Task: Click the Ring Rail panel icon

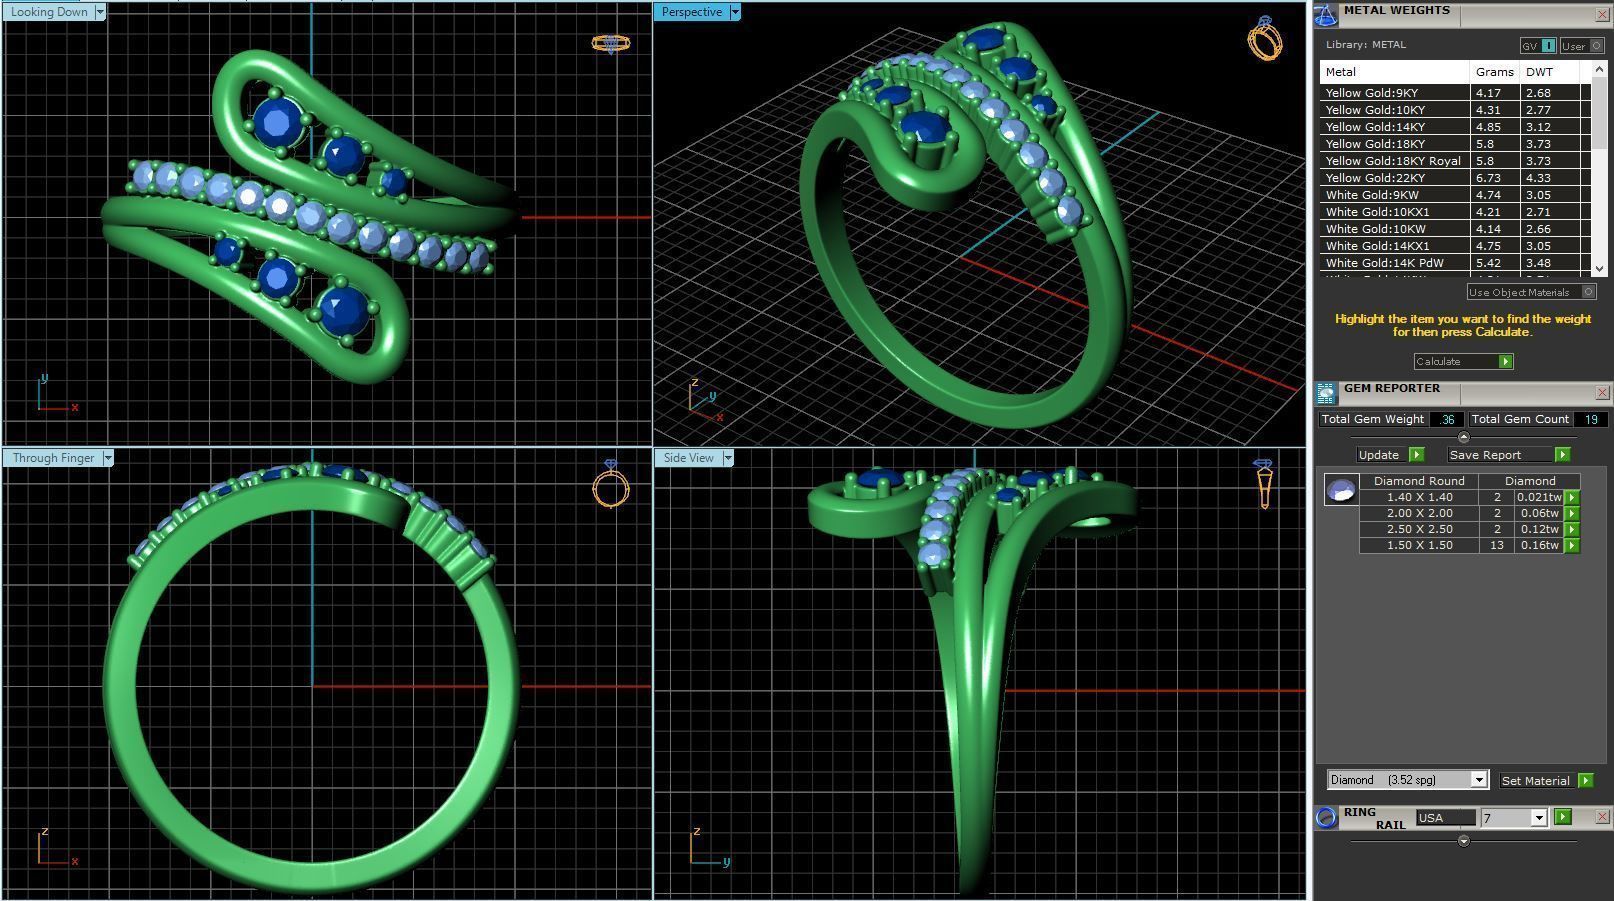Action: pos(1326,817)
